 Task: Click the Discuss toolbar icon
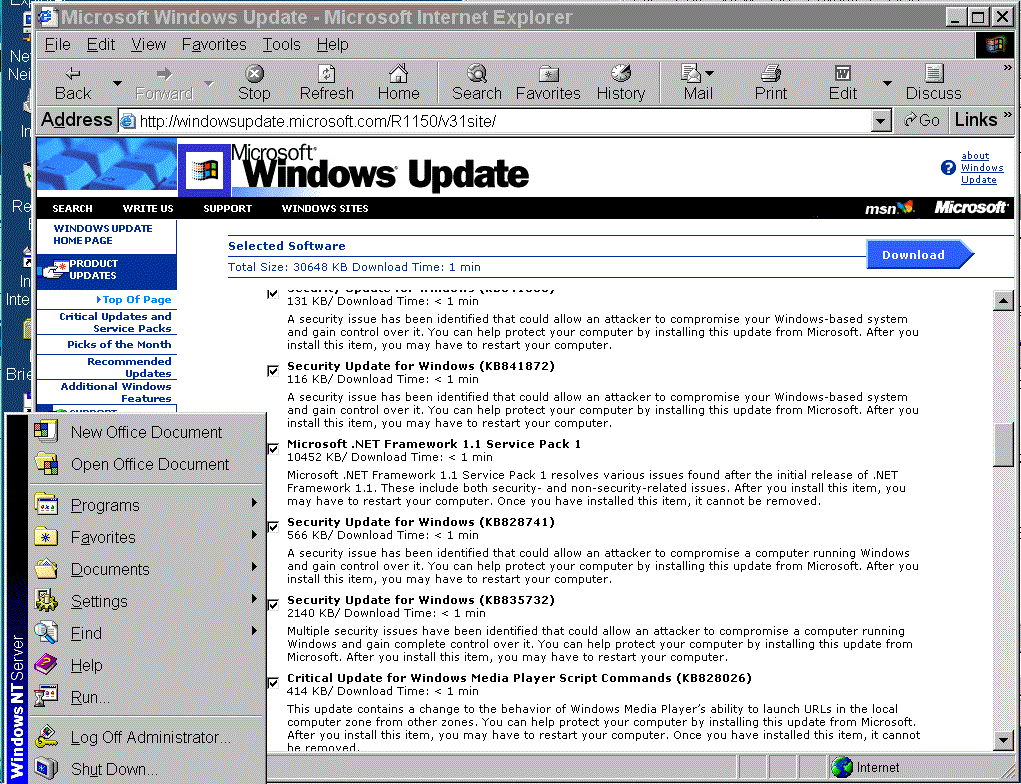point(933,74)
